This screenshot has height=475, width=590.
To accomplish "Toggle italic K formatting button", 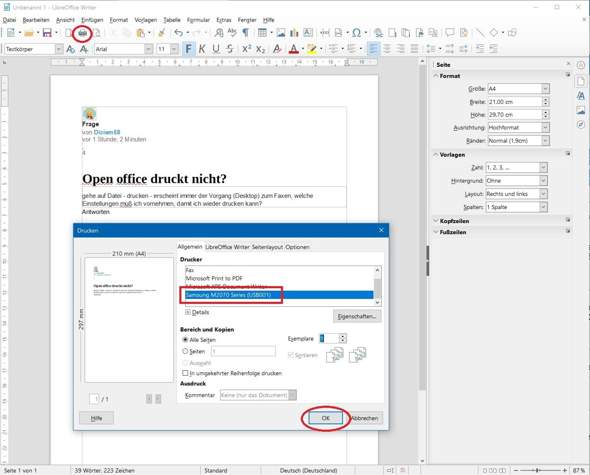I will [202, 49].
